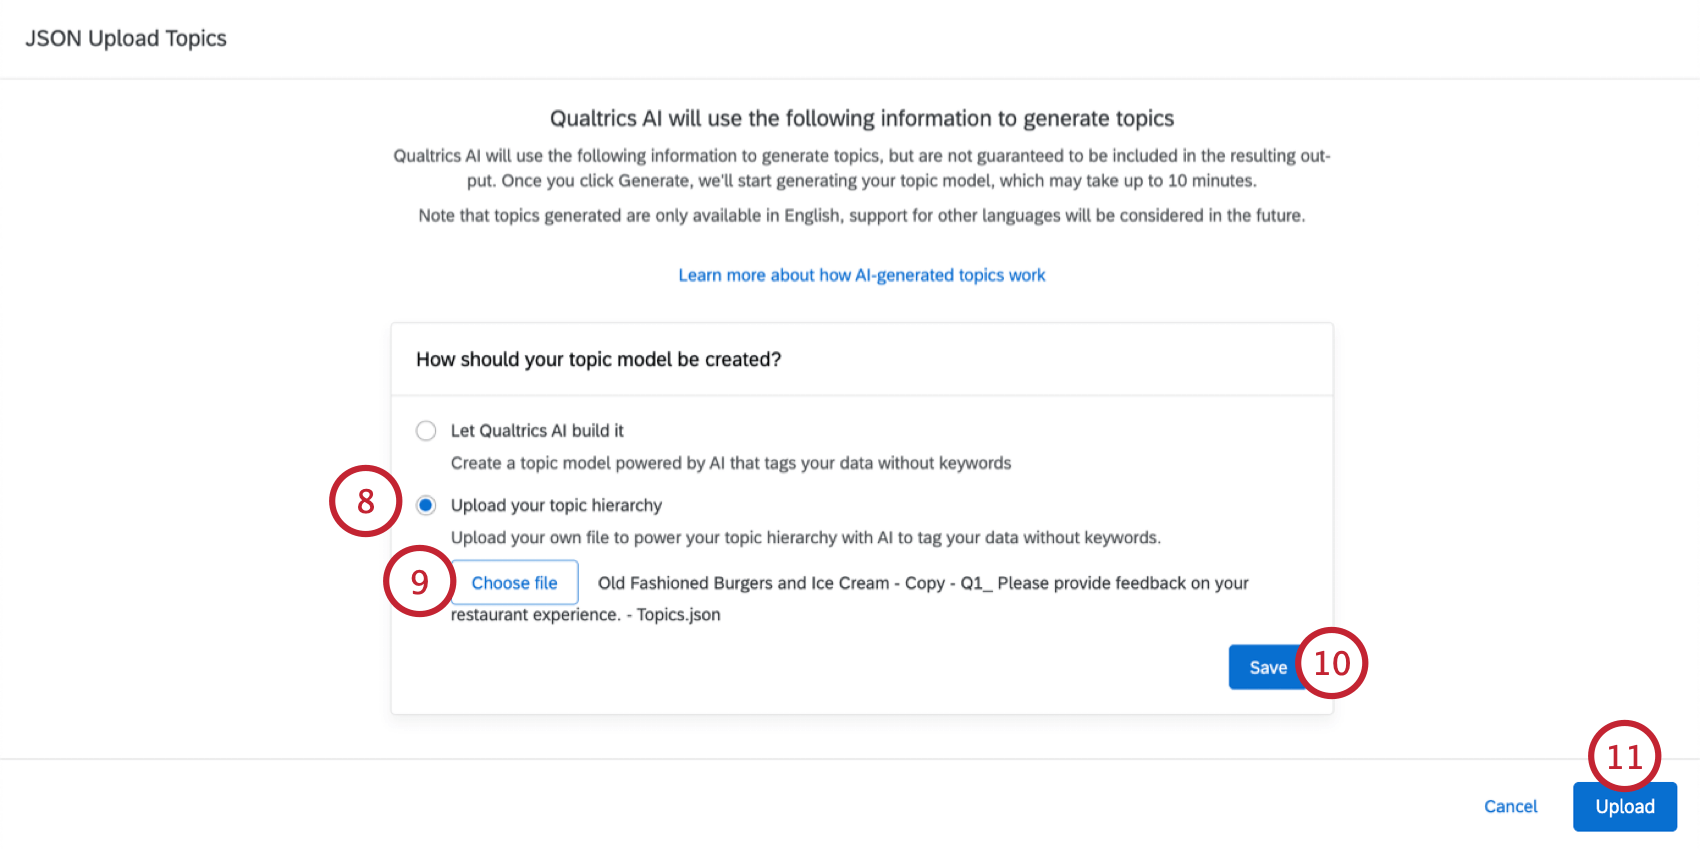The width and height of the screenshot is (1700, 850).
Task: Click the 'Let Qualtrics AI build it' label text
Action: [537, 431]
